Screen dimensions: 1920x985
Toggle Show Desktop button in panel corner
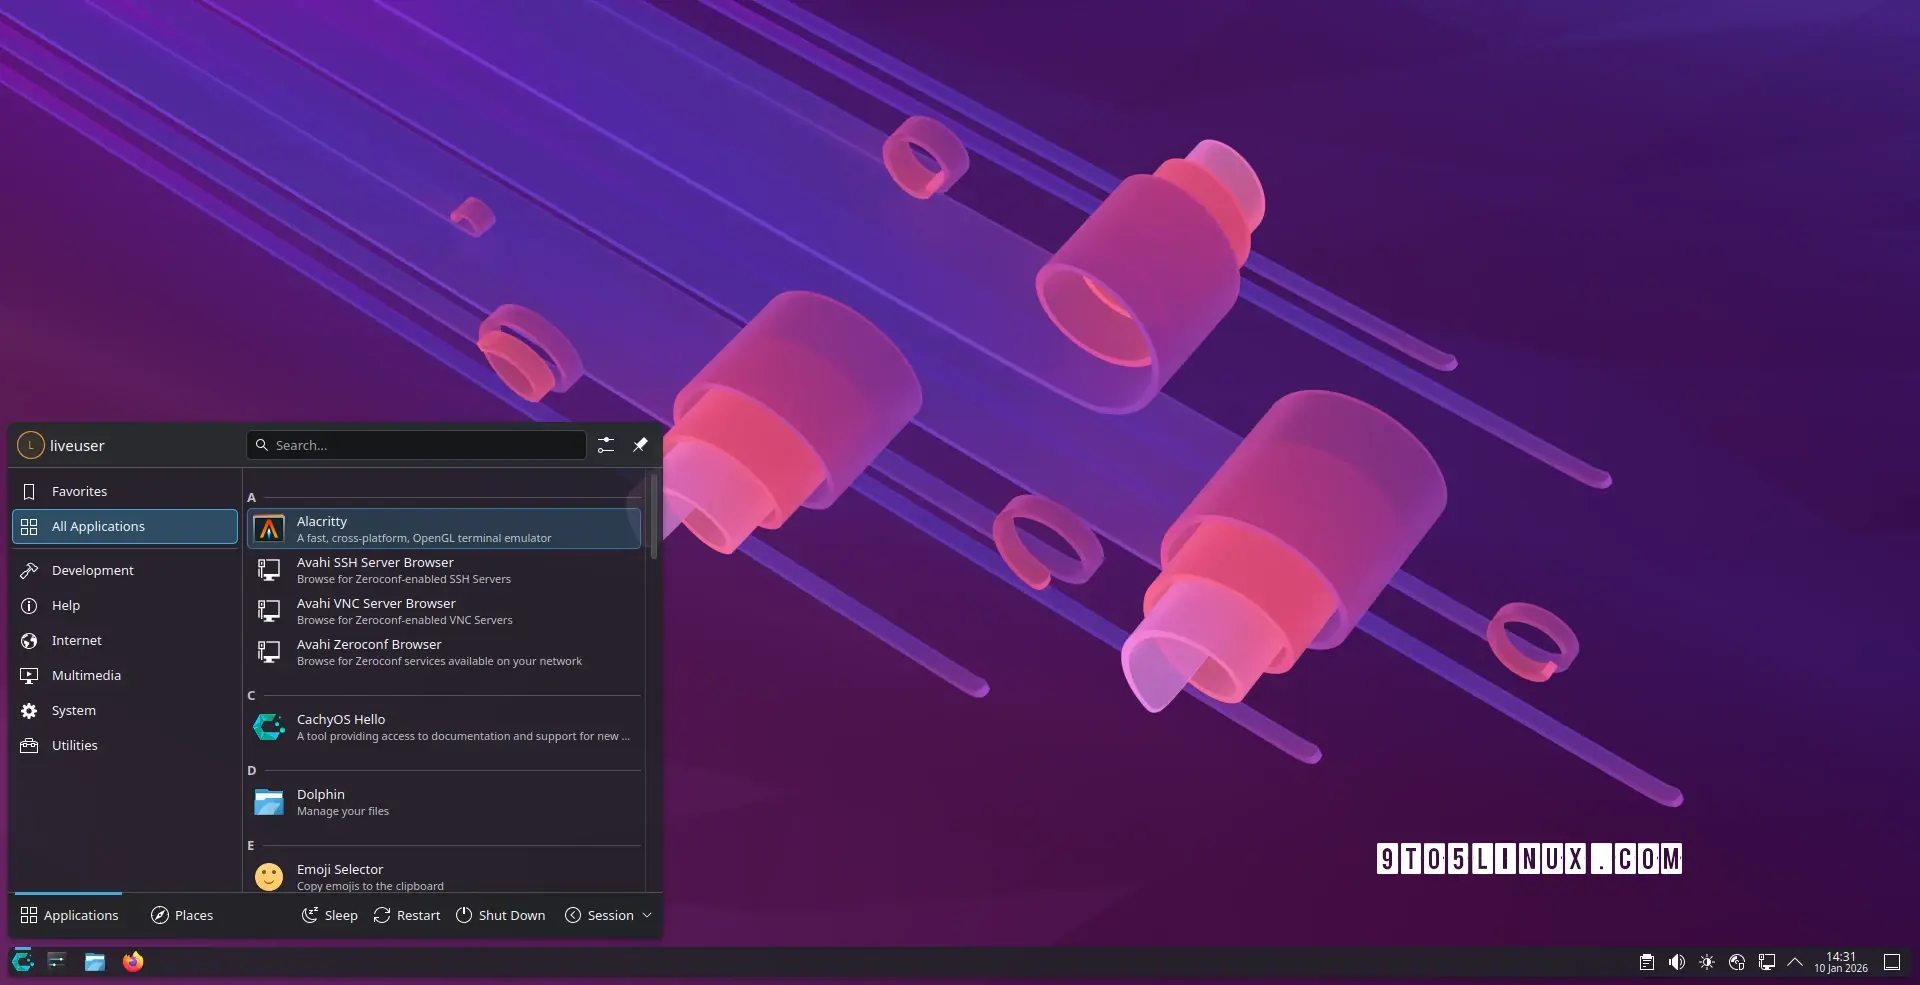coord(1892,962)
